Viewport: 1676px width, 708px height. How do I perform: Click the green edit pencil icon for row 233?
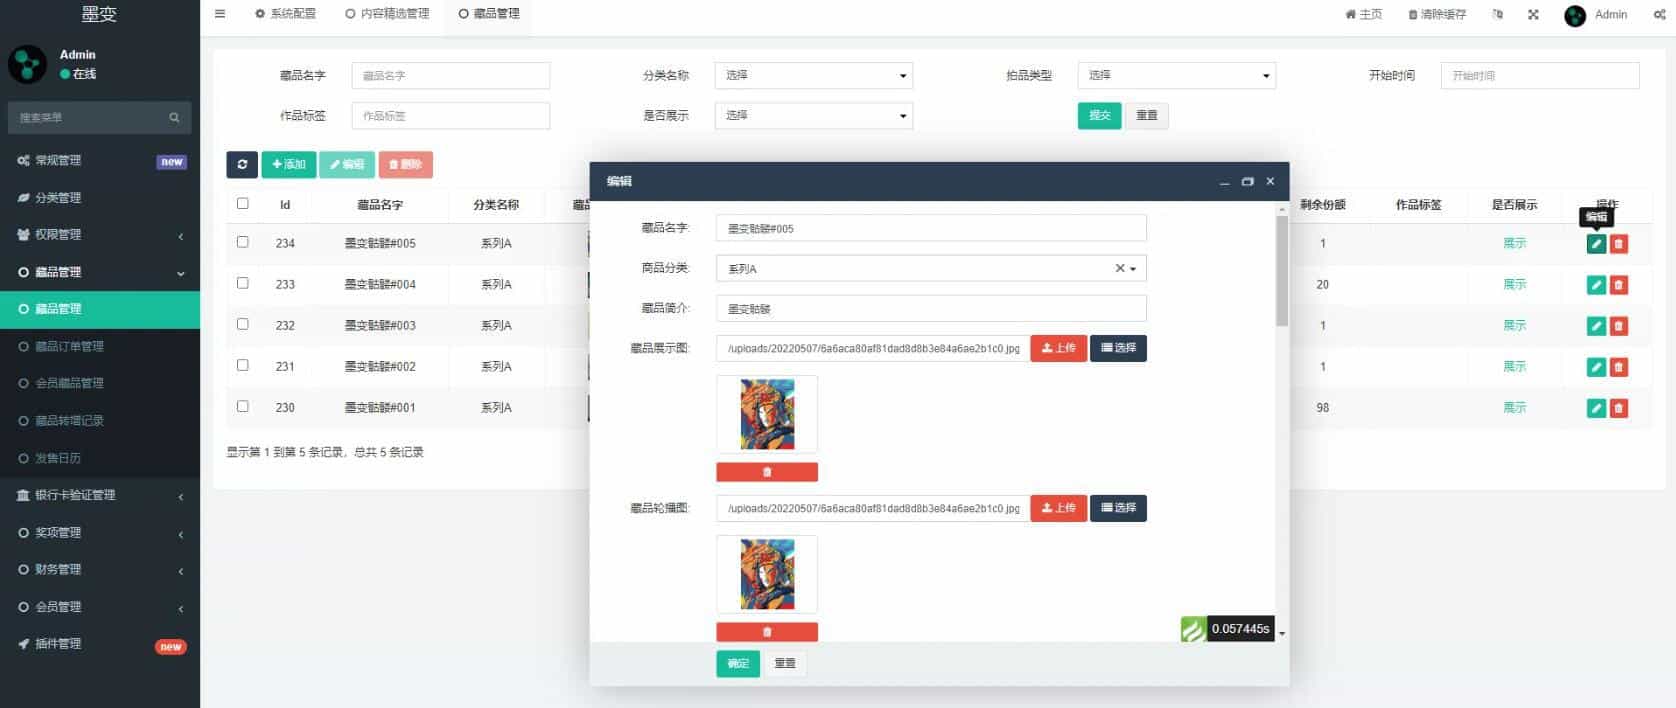tap(1596, 285)
